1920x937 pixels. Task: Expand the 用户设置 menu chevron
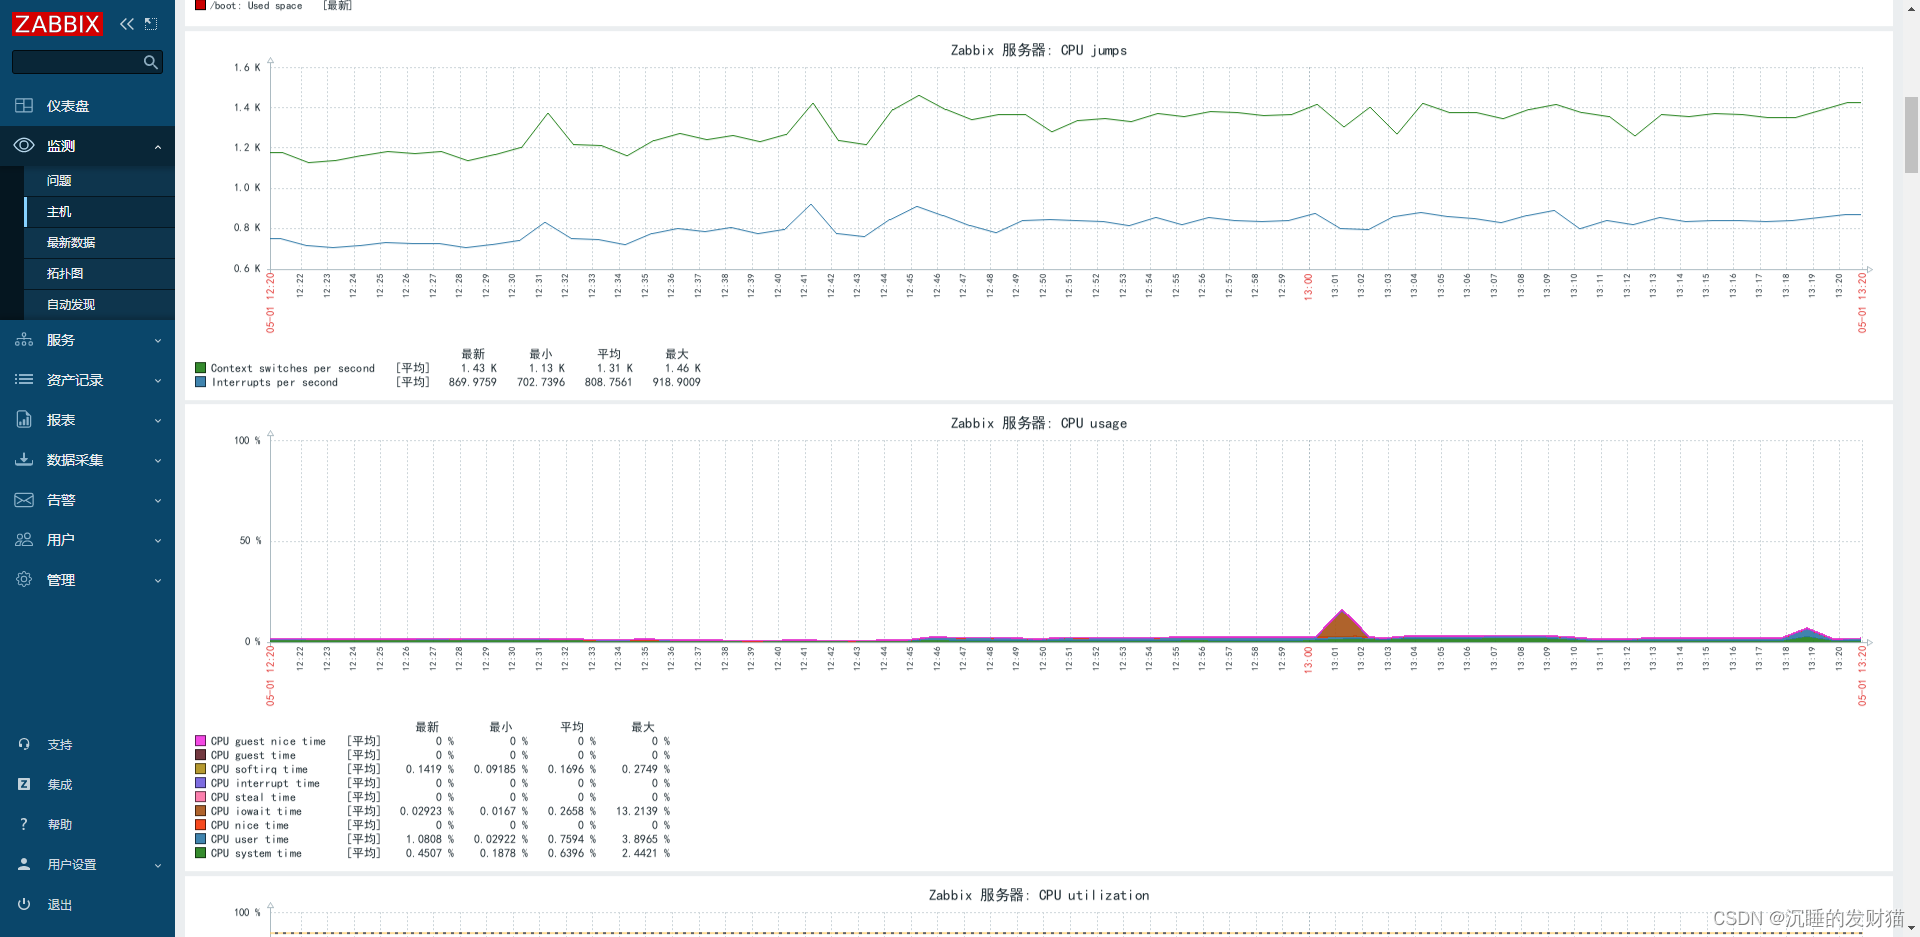(158, 865)
